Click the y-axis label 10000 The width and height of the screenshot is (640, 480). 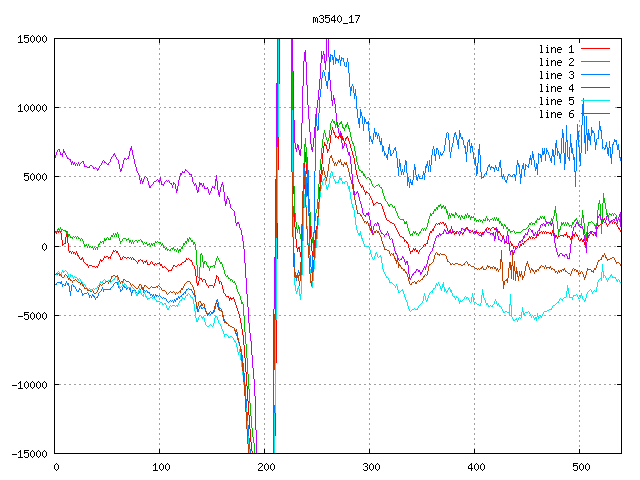(x=32, y=108)
